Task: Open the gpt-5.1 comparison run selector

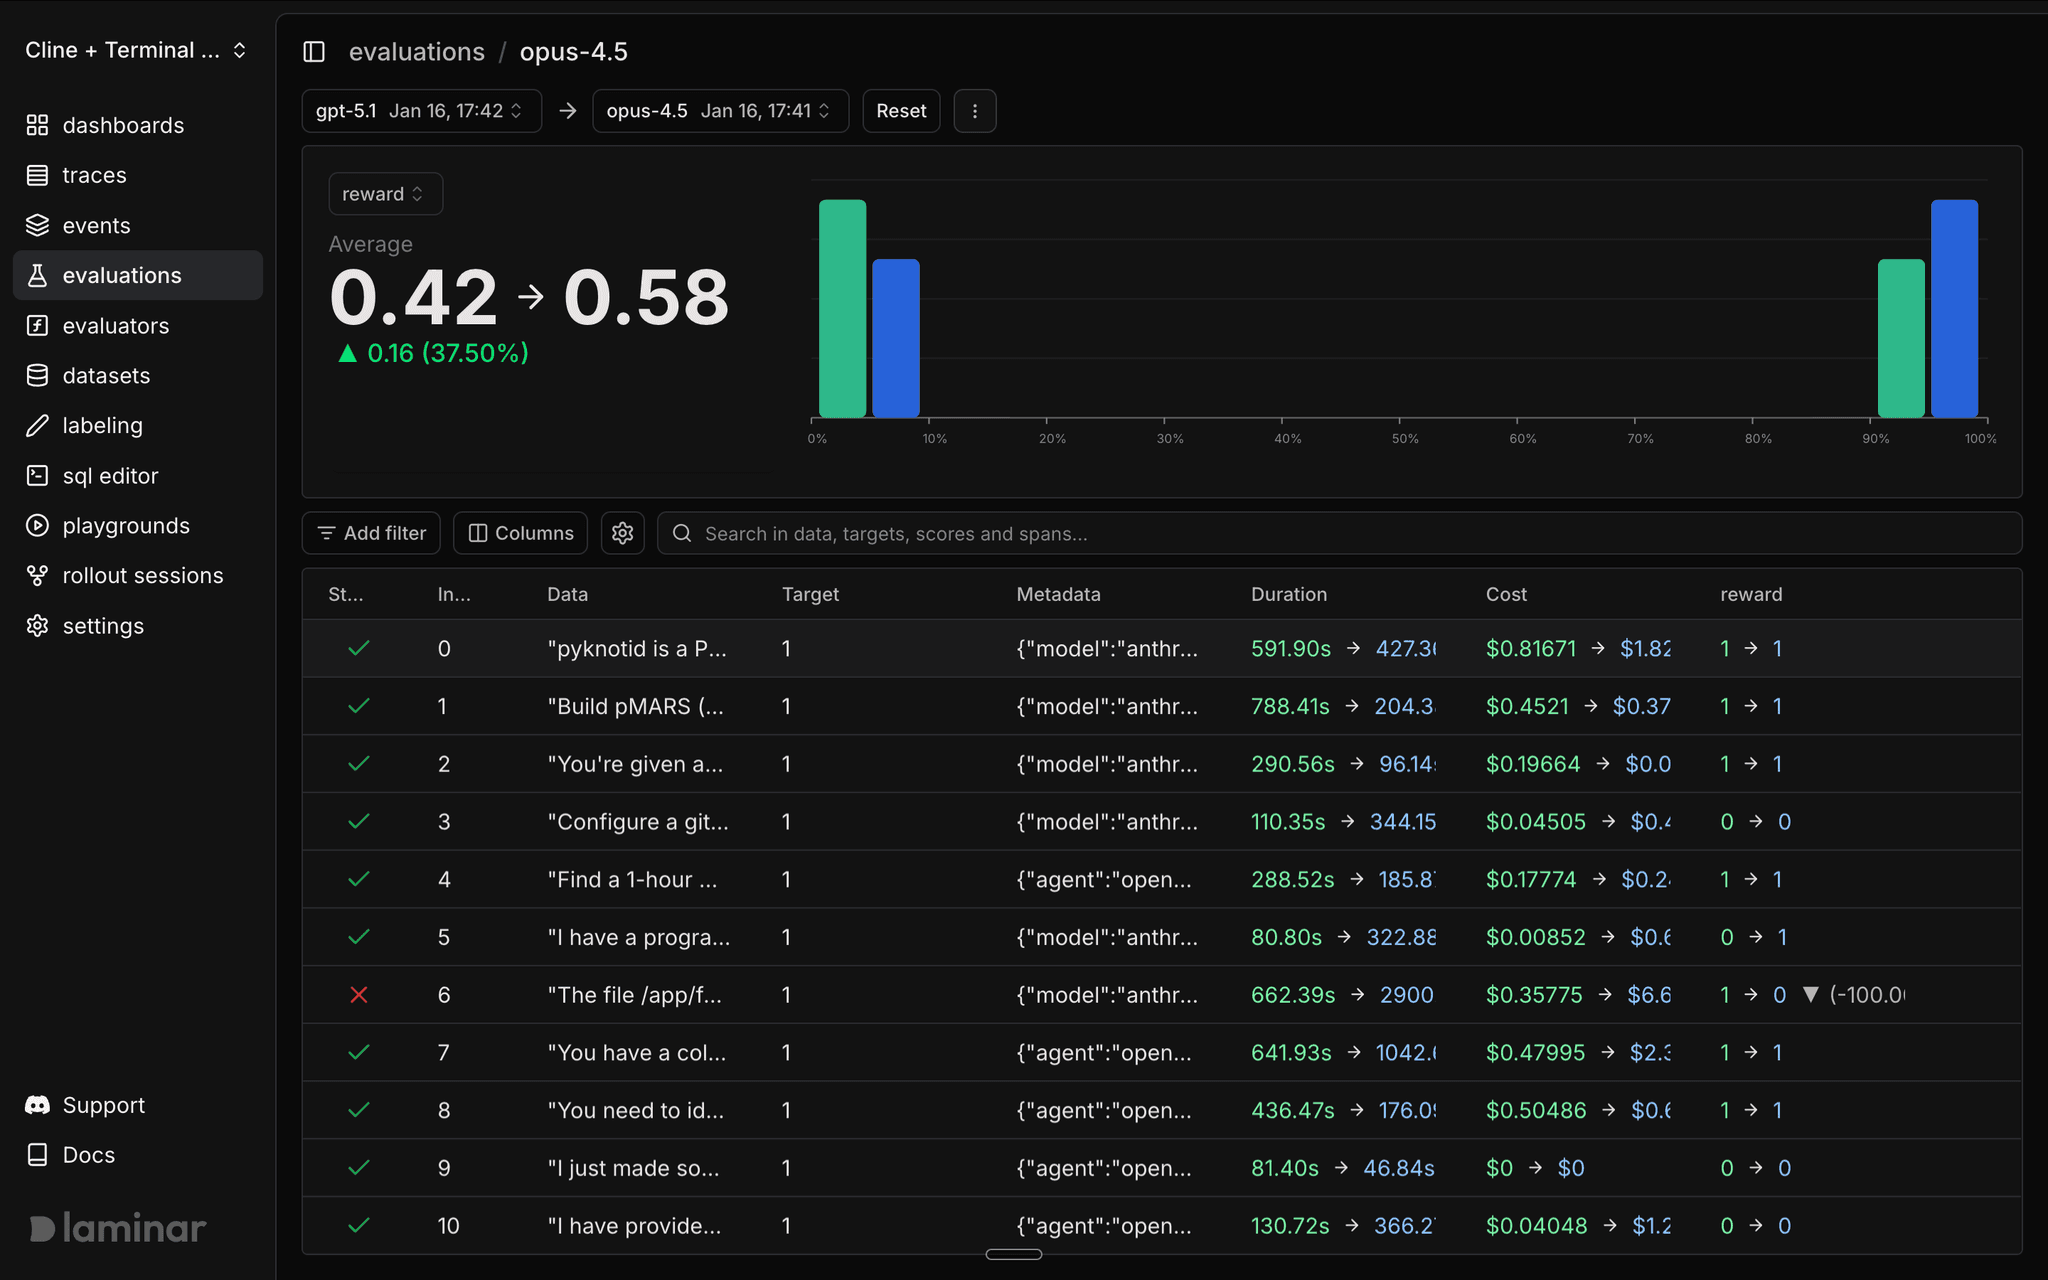Action: pyautogui.click(x=421, y=111)
